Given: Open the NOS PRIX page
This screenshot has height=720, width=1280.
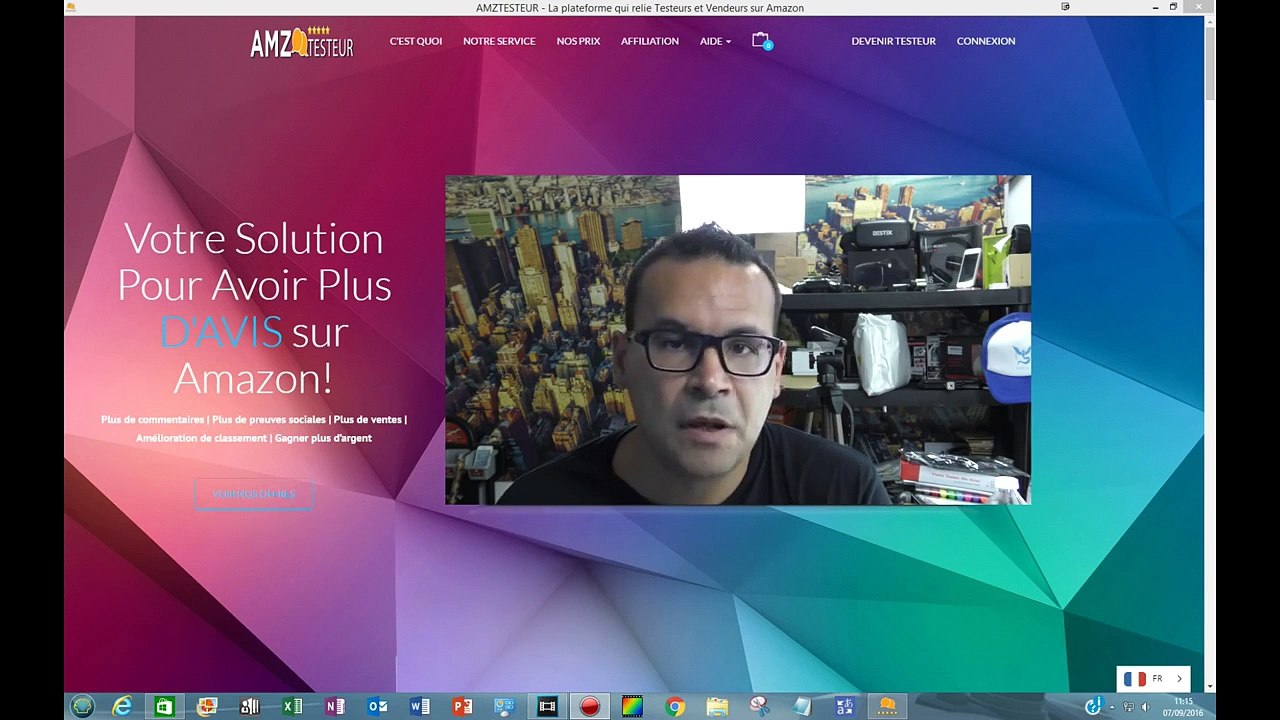Looking at the screenshot, I should tap(578, 41).
